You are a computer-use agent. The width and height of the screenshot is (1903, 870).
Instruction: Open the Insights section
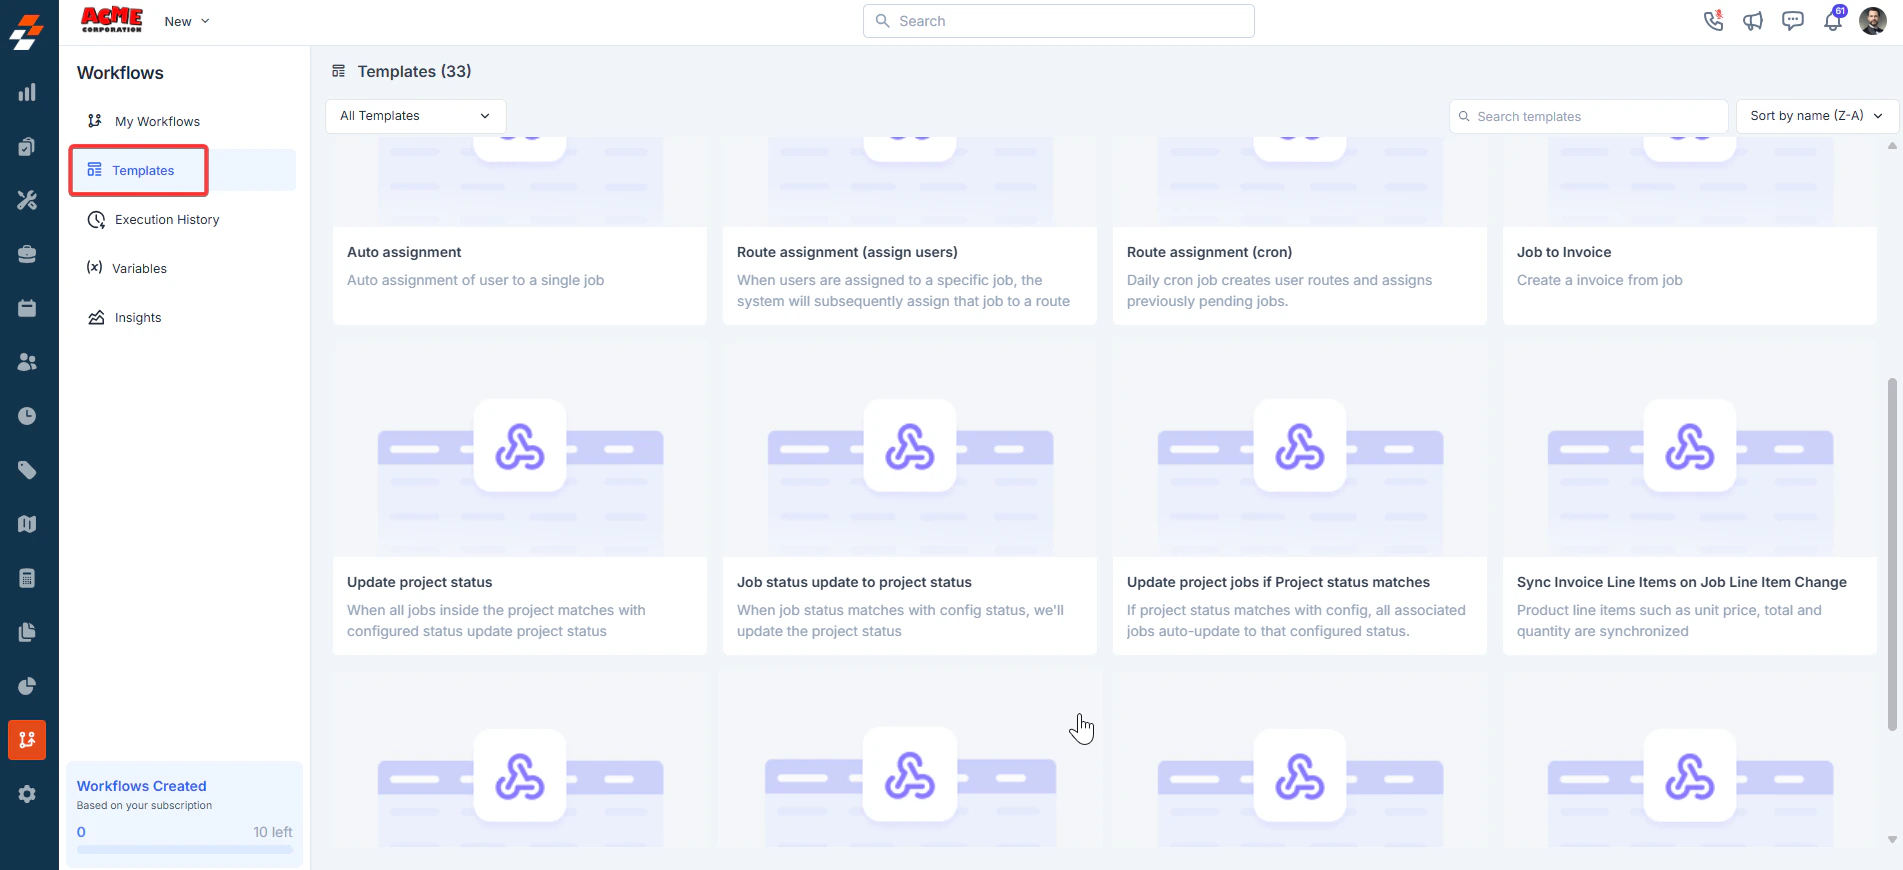click(138, 318)
